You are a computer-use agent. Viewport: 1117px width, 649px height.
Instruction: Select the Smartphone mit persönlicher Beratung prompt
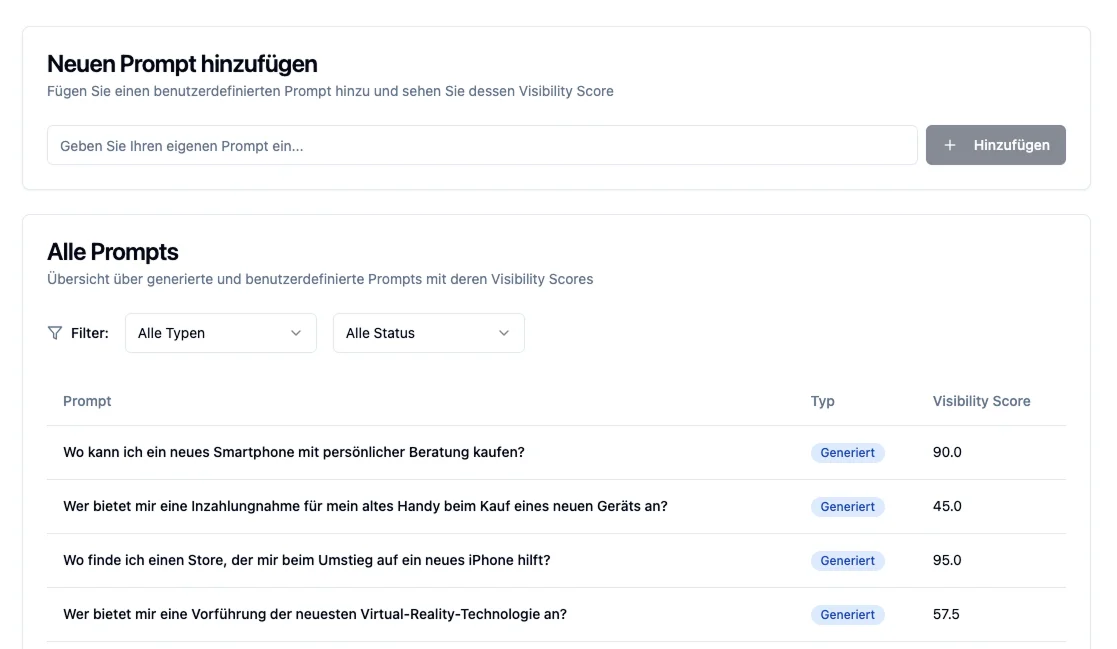[x=293, y=452]
